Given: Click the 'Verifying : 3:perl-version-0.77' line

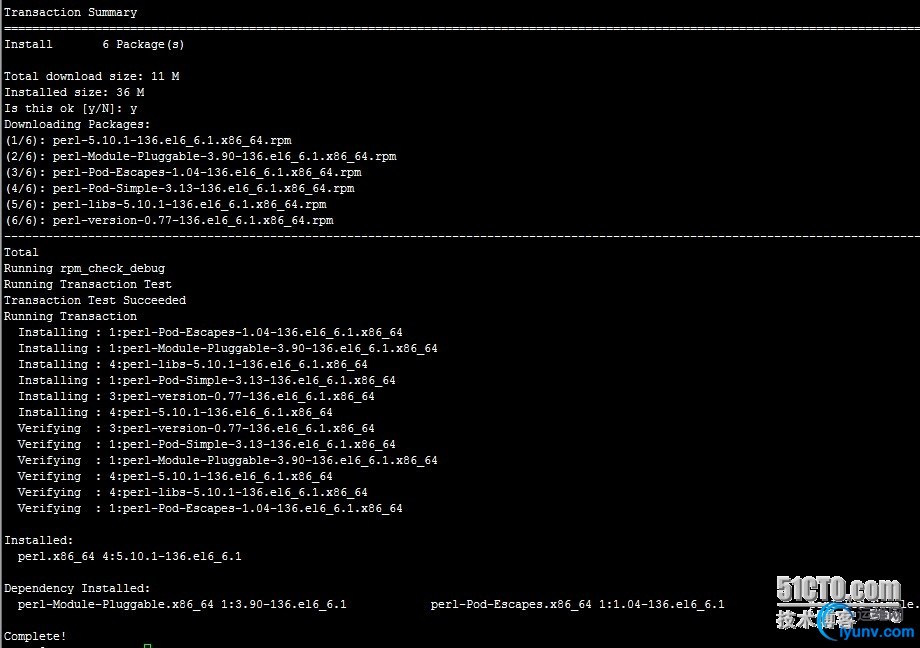Looking at the screenshot, I should pos(196,428).
